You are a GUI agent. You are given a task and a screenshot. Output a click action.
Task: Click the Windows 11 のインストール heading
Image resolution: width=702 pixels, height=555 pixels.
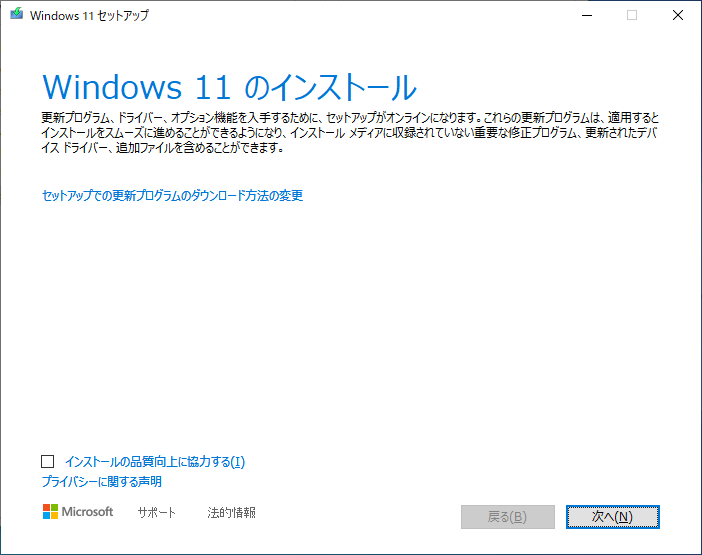pos(229,87)
